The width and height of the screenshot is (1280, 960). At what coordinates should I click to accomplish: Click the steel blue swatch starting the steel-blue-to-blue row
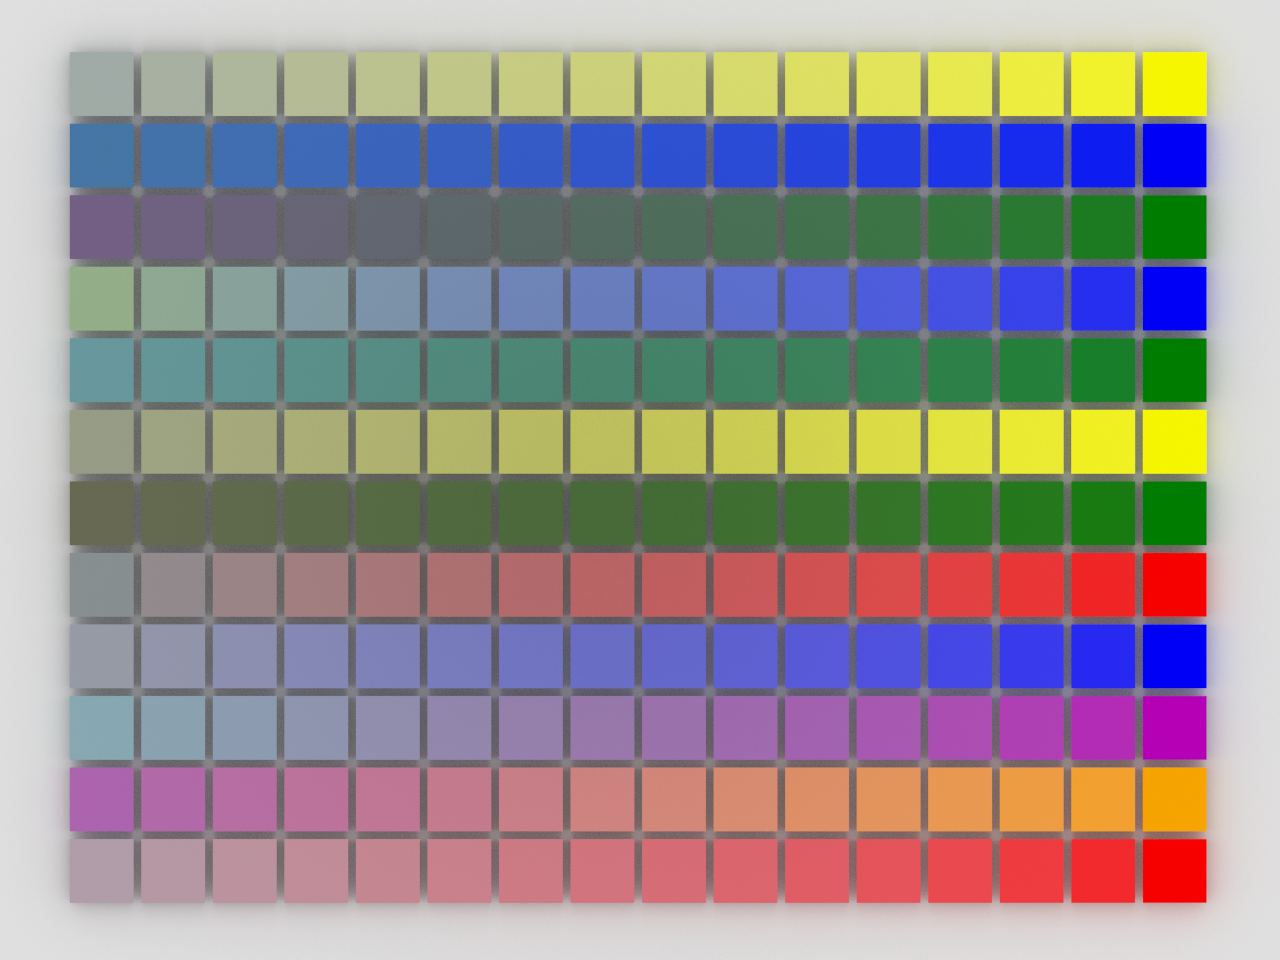click(x=101, y=155)
